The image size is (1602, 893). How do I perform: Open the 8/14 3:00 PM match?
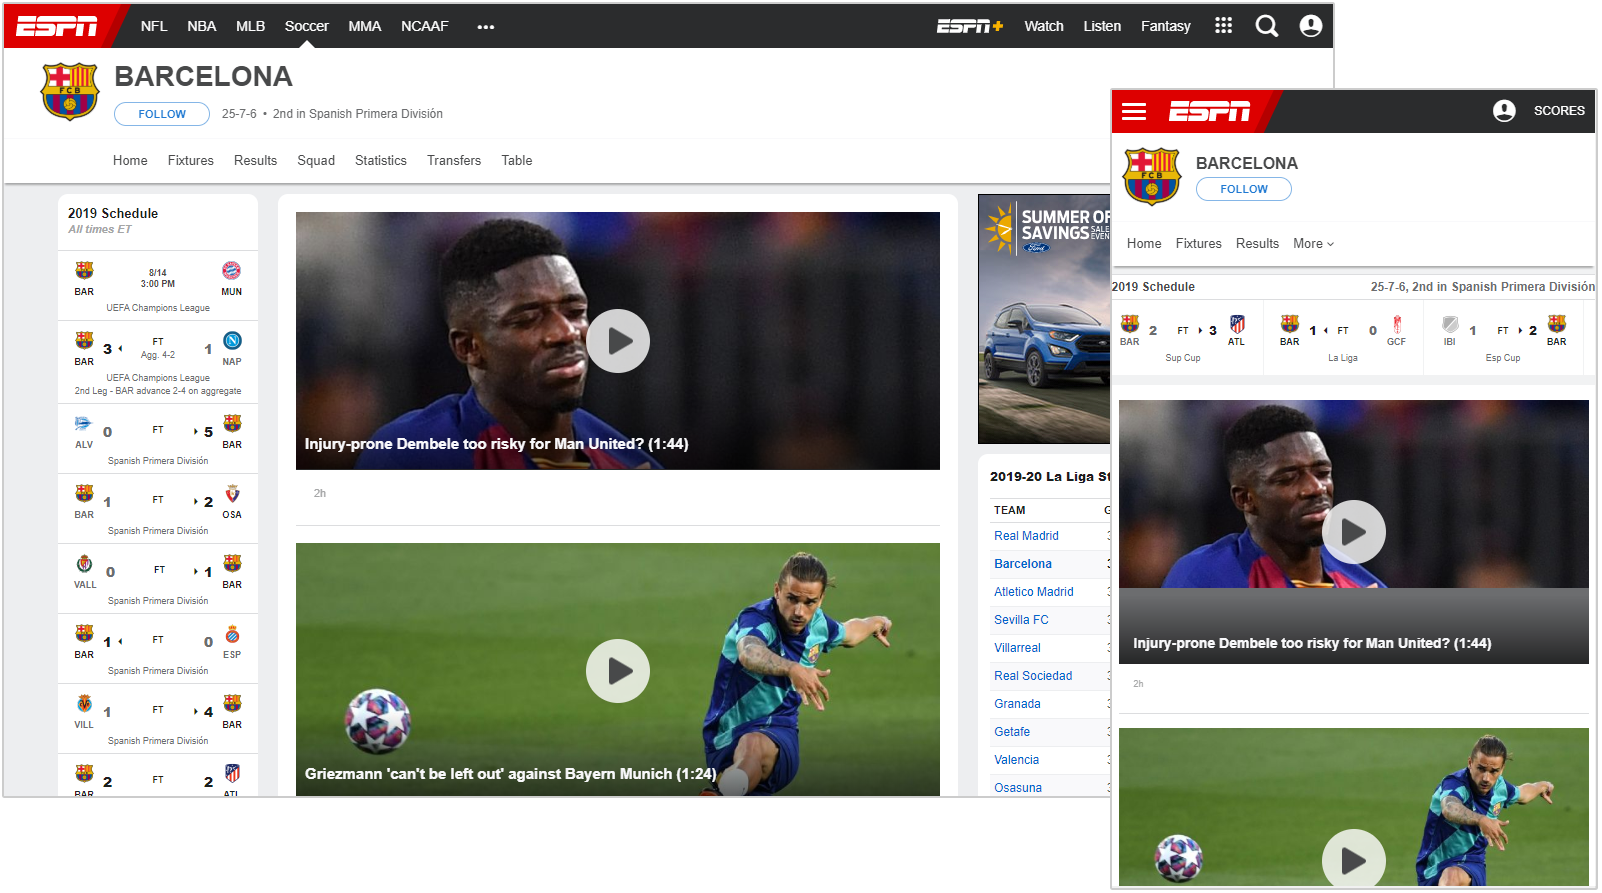tap(158, 285)
